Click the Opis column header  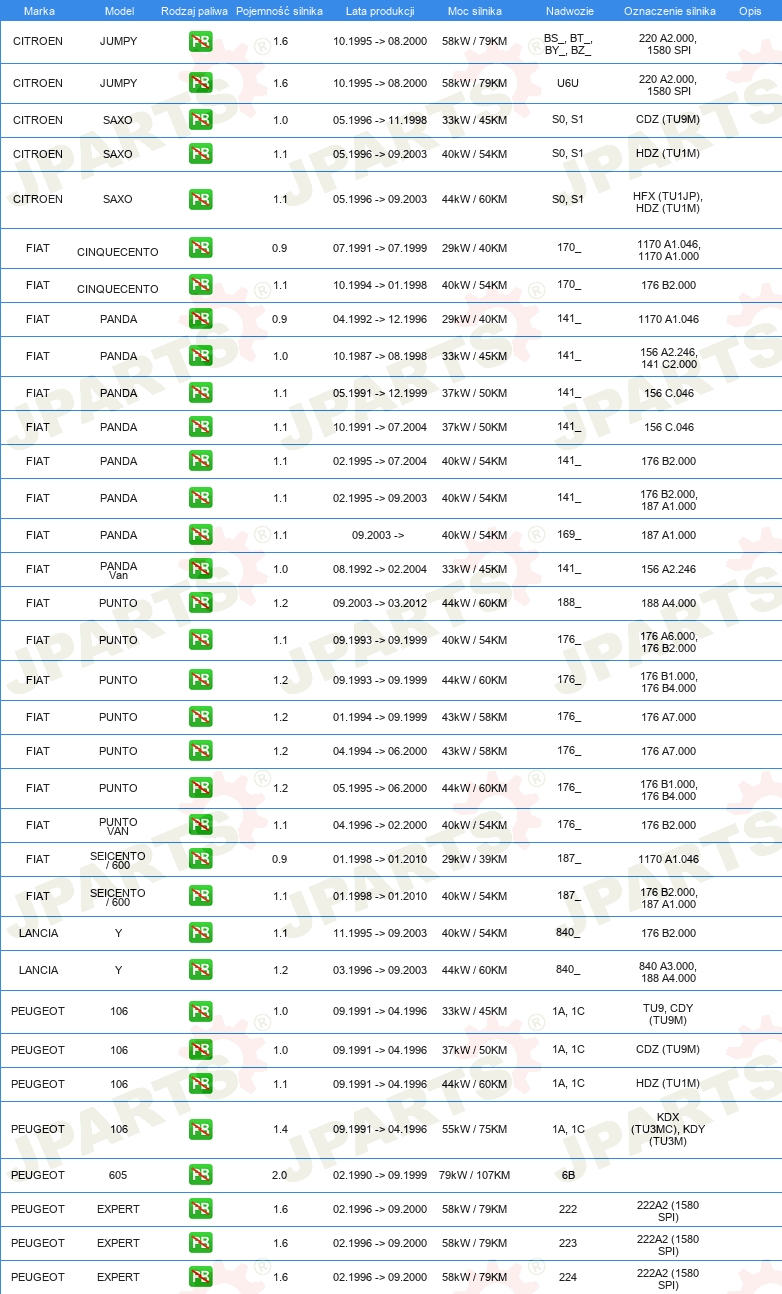(x=749, y=10)
